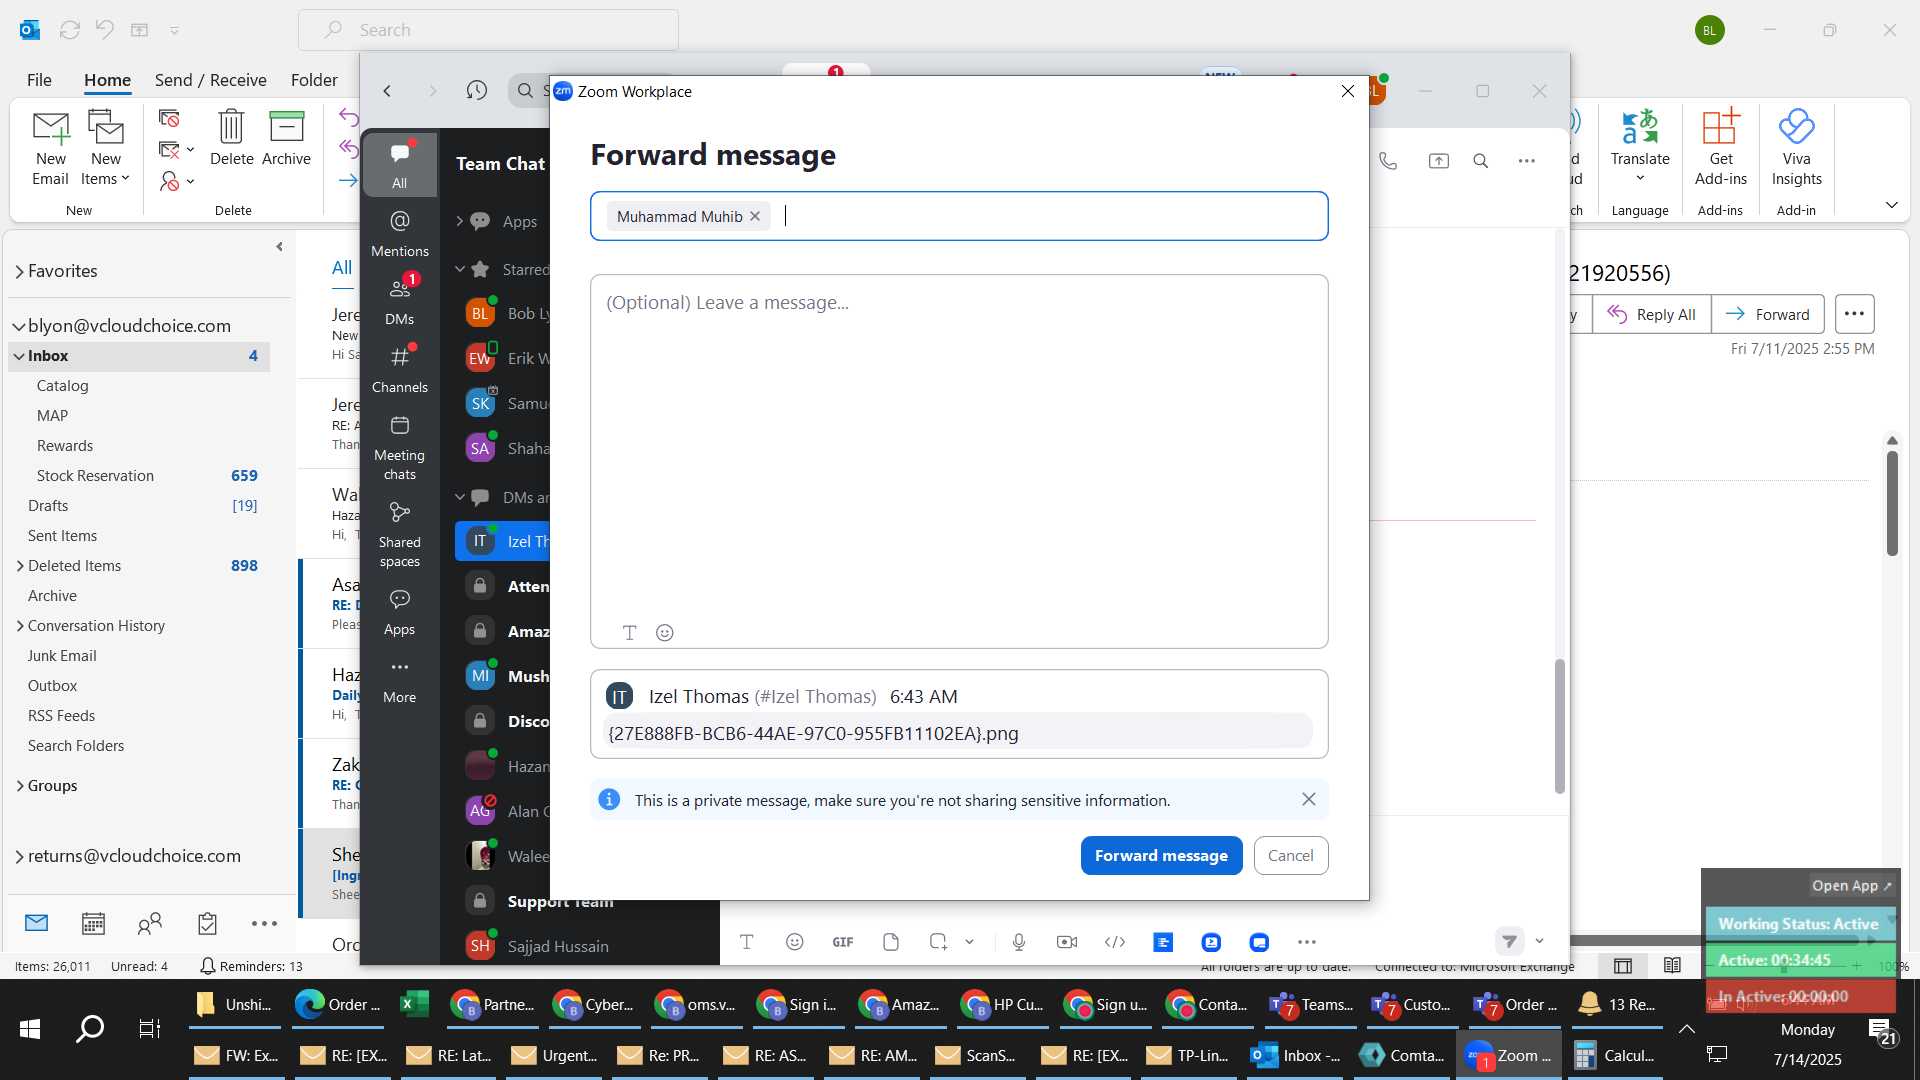Viewport: 1920px width, 1080px height.
Task: Open DMs in Zoom sidebar
Action: coord(399,301)
